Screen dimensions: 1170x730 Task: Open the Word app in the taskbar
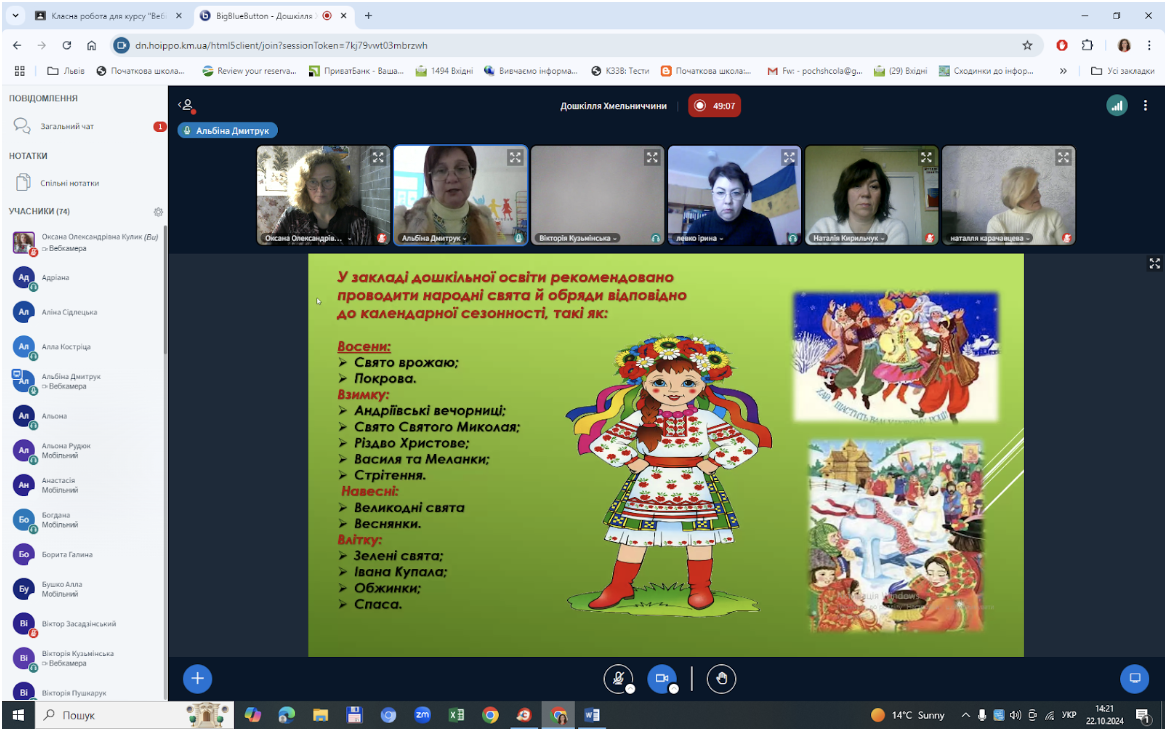(x=592, y=715)
